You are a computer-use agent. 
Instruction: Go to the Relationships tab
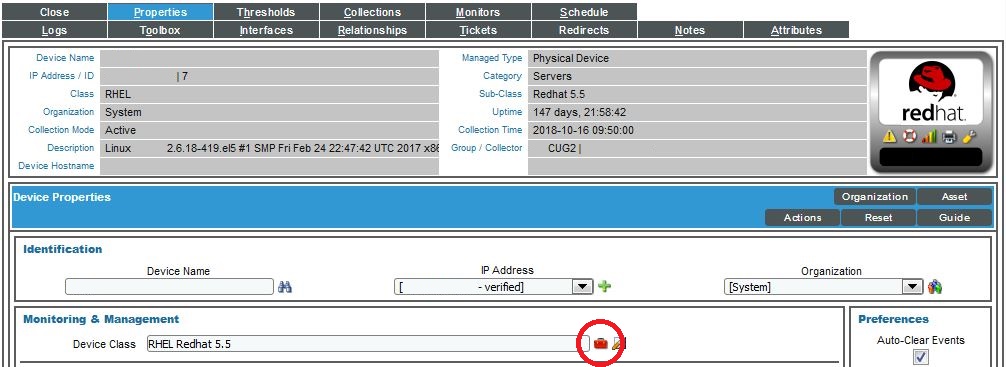pyautogui.click(x=372, y=30)
